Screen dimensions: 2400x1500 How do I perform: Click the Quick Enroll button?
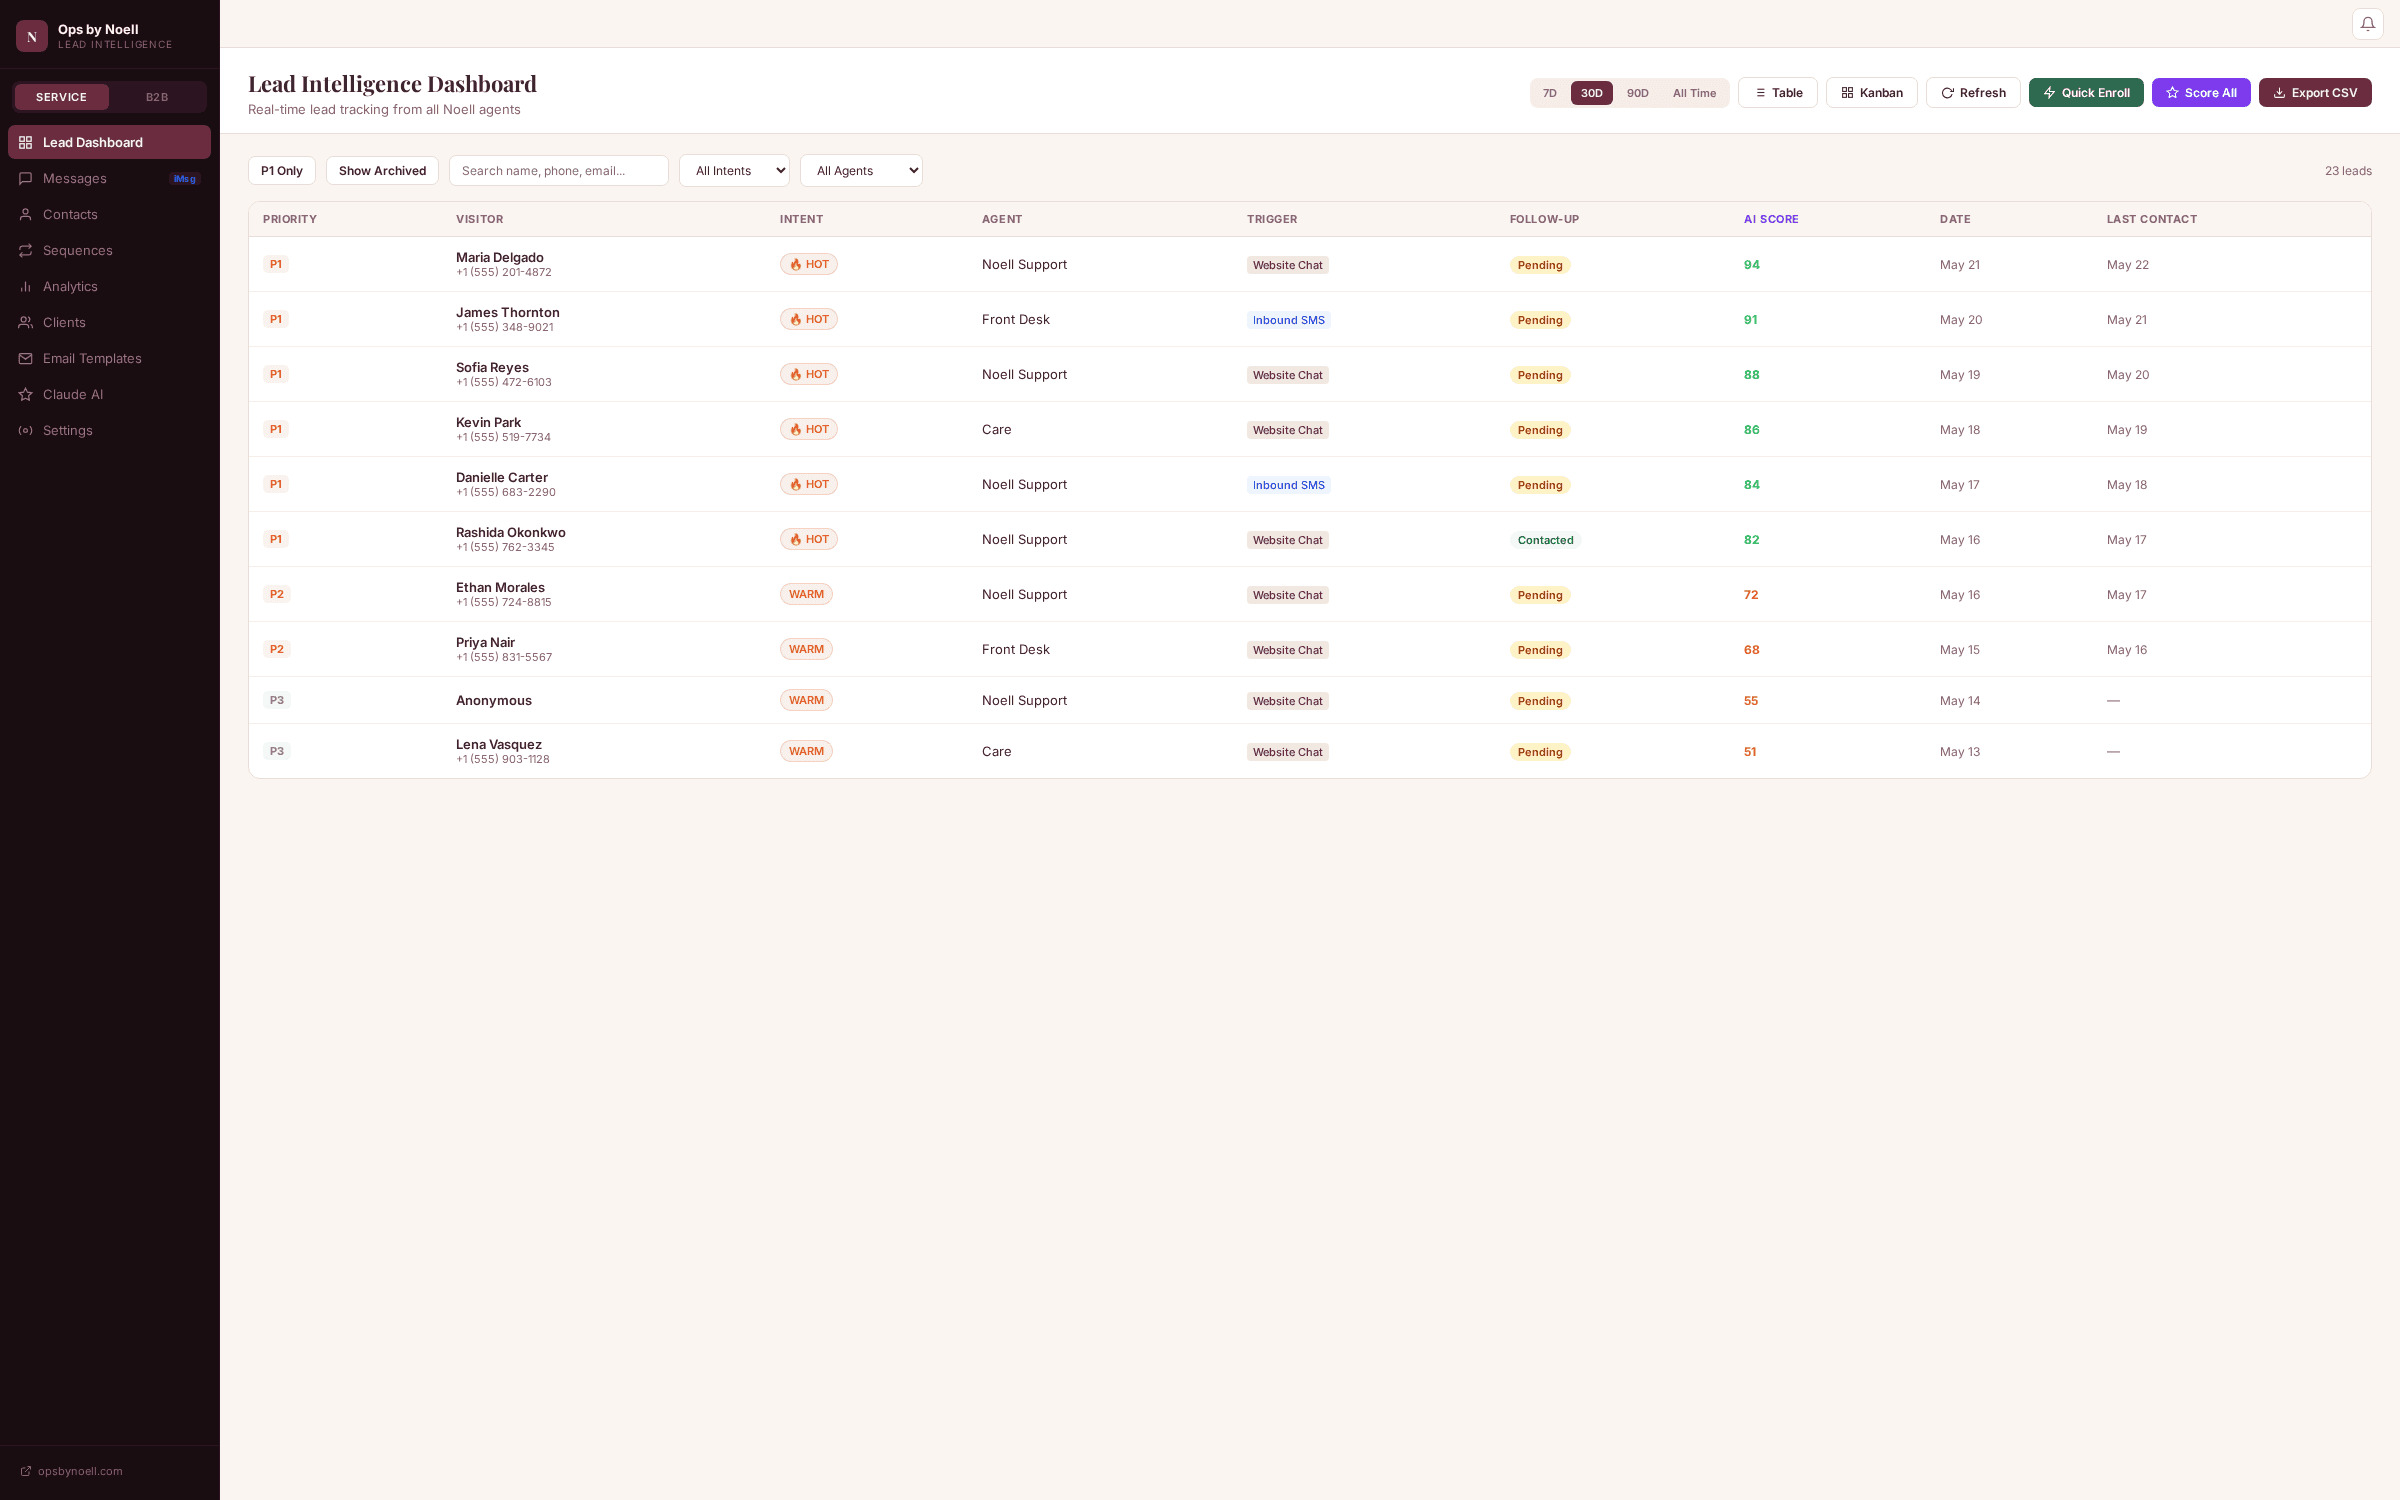tap(2086, 93)
